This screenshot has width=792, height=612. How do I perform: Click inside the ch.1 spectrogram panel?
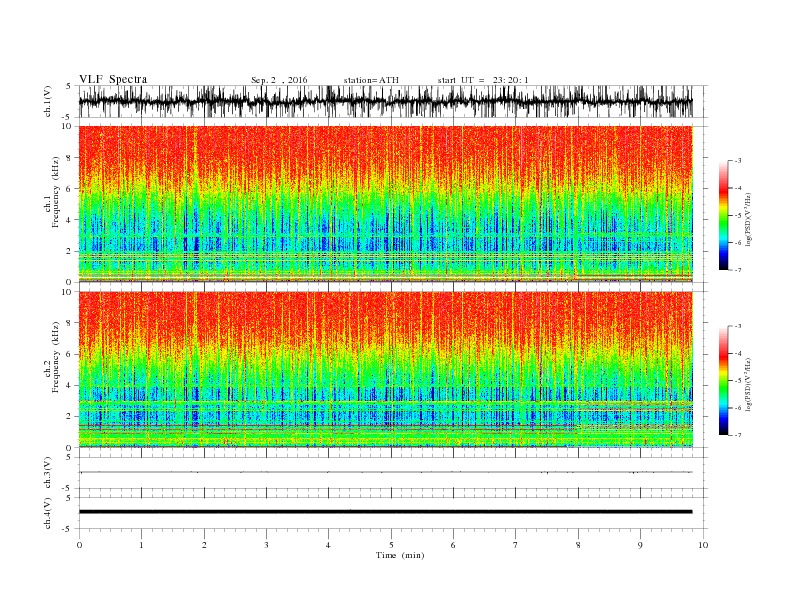pyautogui.click(x=385, y=204)
